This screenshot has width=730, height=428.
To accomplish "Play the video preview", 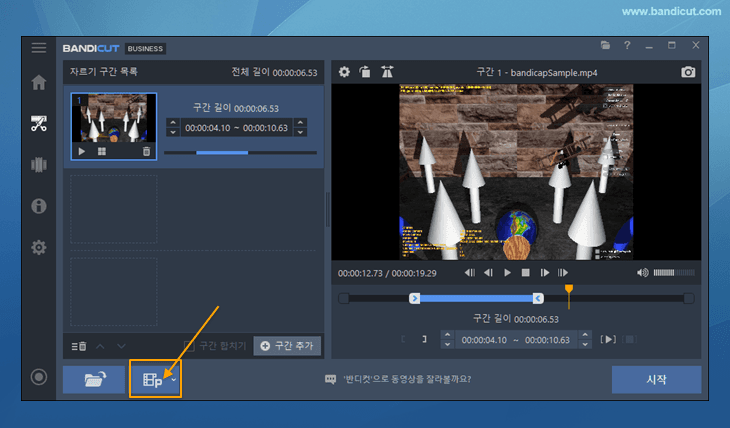I will [507, 272].
